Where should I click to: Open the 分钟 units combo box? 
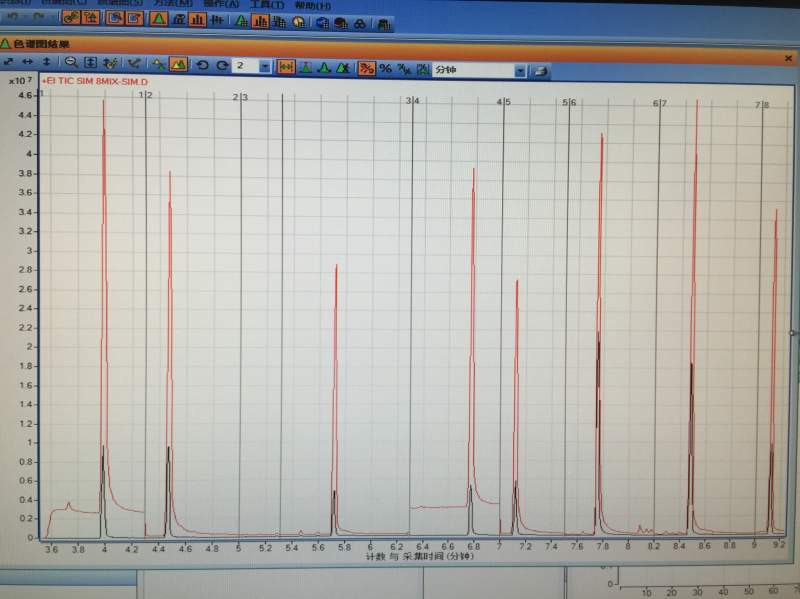point(479,70)
